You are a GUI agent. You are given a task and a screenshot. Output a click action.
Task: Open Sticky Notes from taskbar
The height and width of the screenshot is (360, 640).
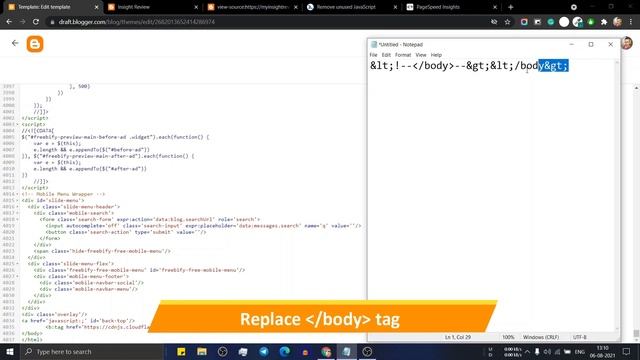[181, 351]
